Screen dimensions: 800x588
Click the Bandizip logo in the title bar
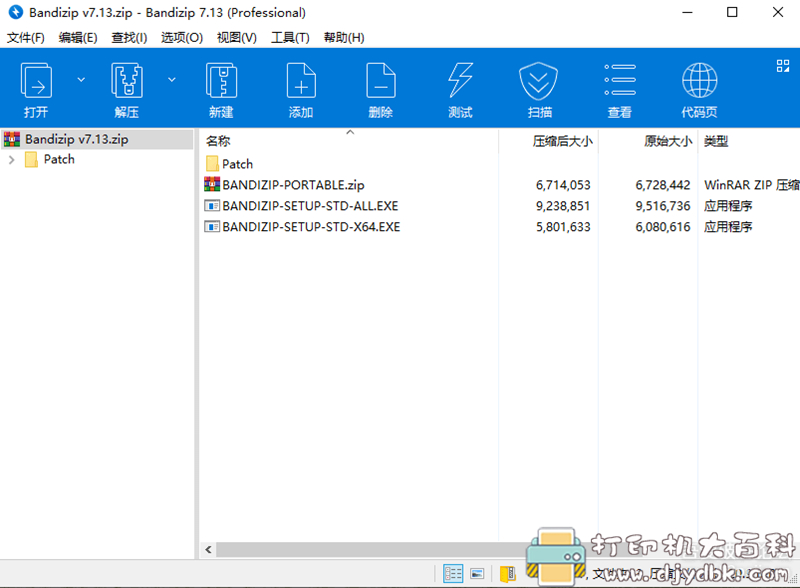[16, 12]
